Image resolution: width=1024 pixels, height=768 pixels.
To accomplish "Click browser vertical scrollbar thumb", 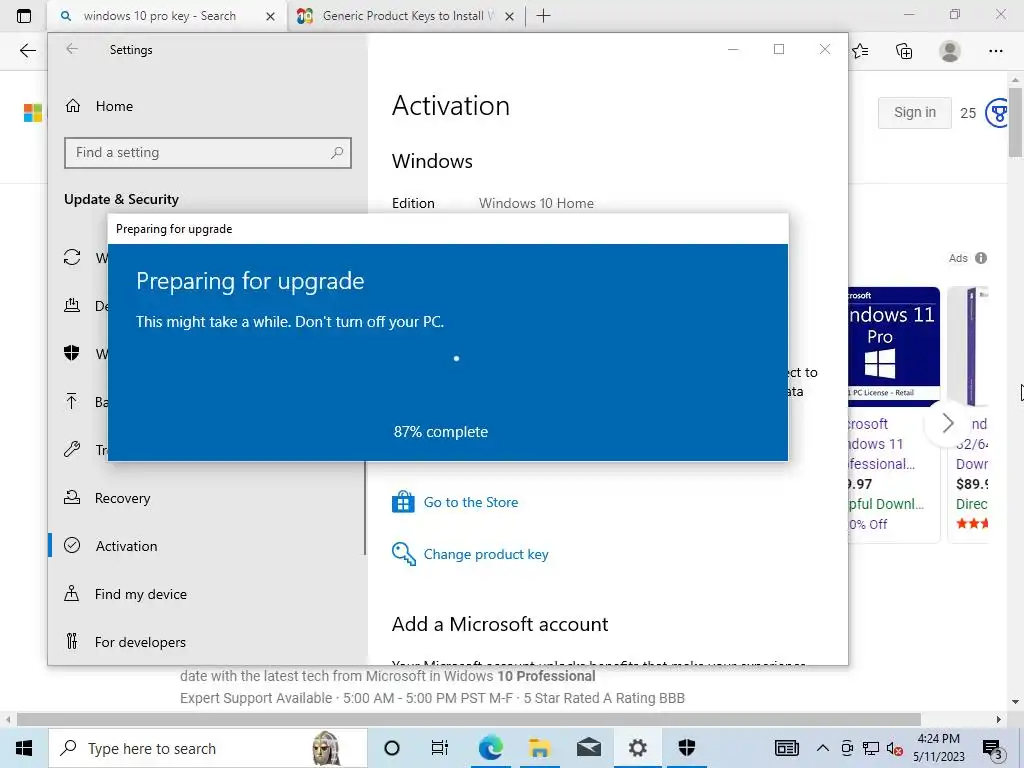I will click(x=1016, y=123).
